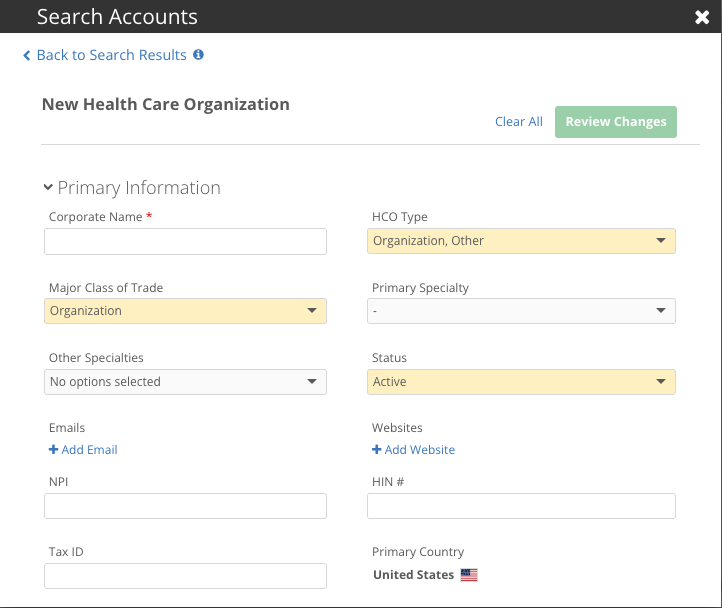Click the plus icon for Add Website
Image resolution: width=722 pixels, height=608 pixels.
[377, 450]
